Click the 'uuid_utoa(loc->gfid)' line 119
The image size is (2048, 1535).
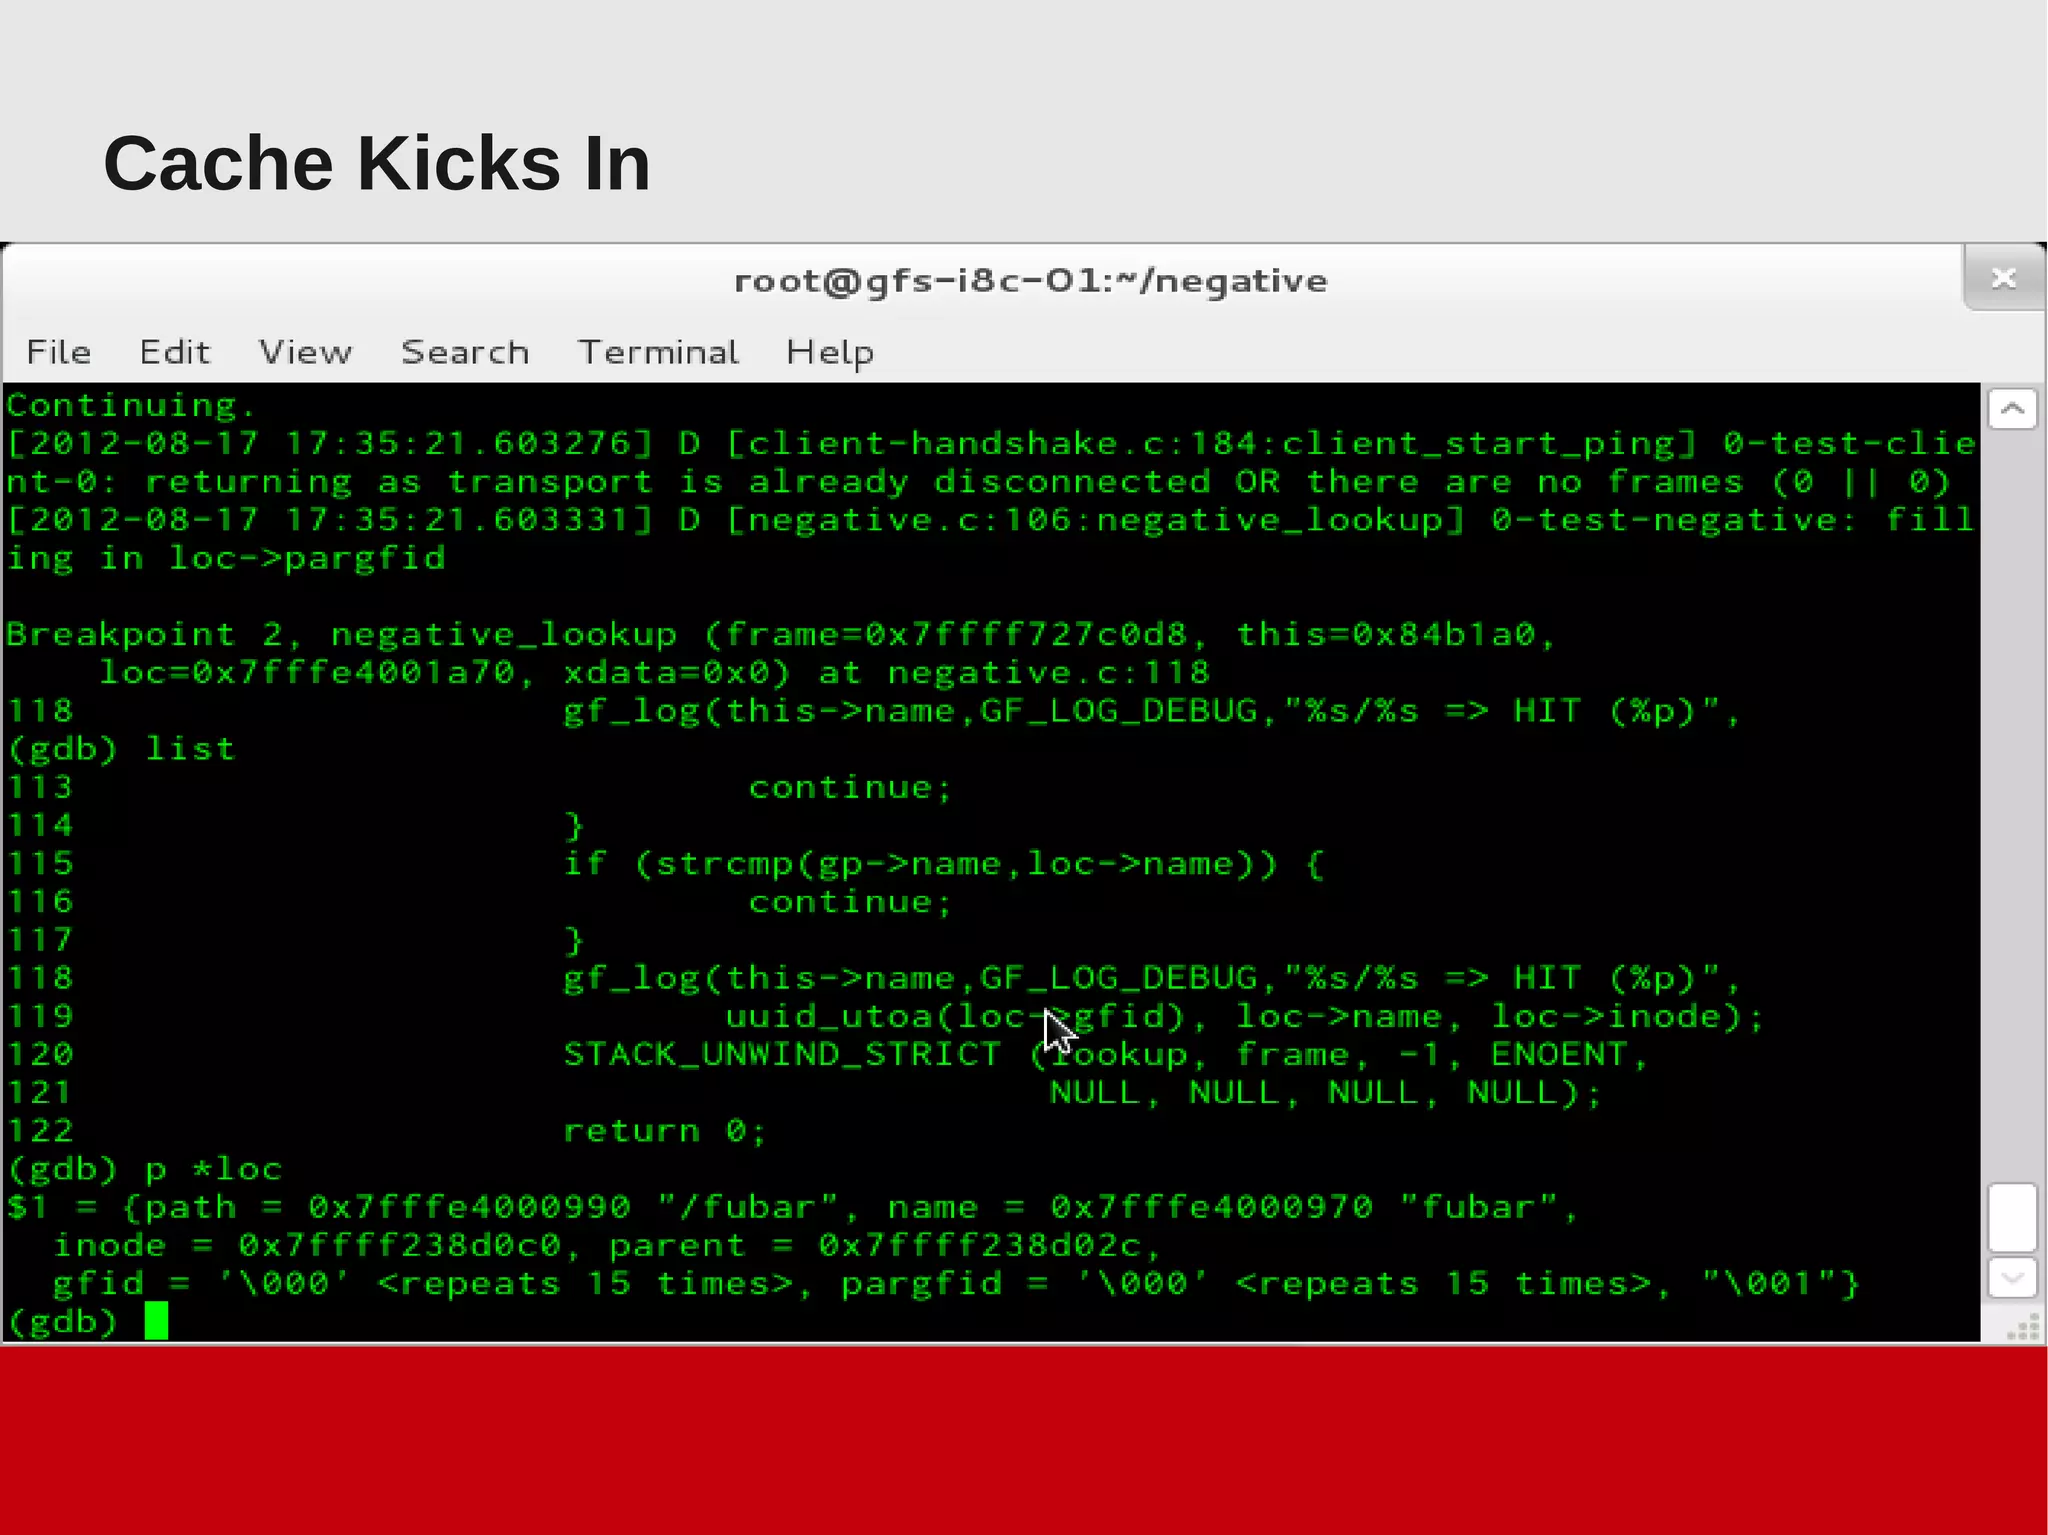[1245, 1017]
